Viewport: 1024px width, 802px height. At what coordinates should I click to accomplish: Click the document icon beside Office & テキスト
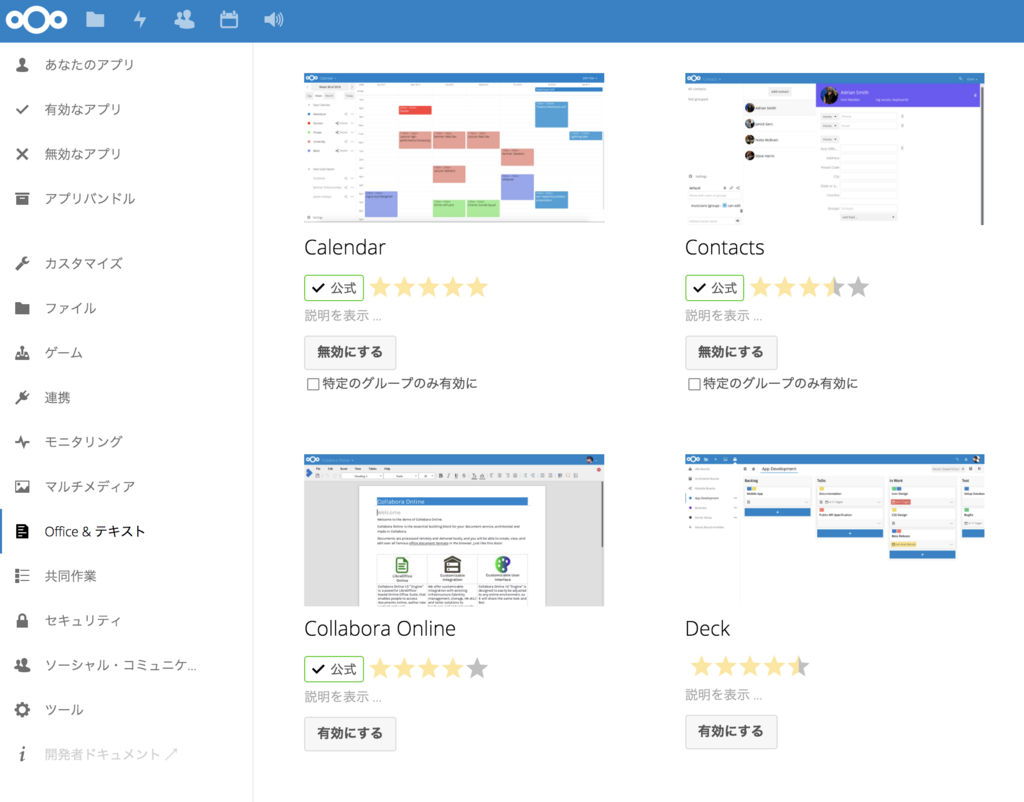22,532
